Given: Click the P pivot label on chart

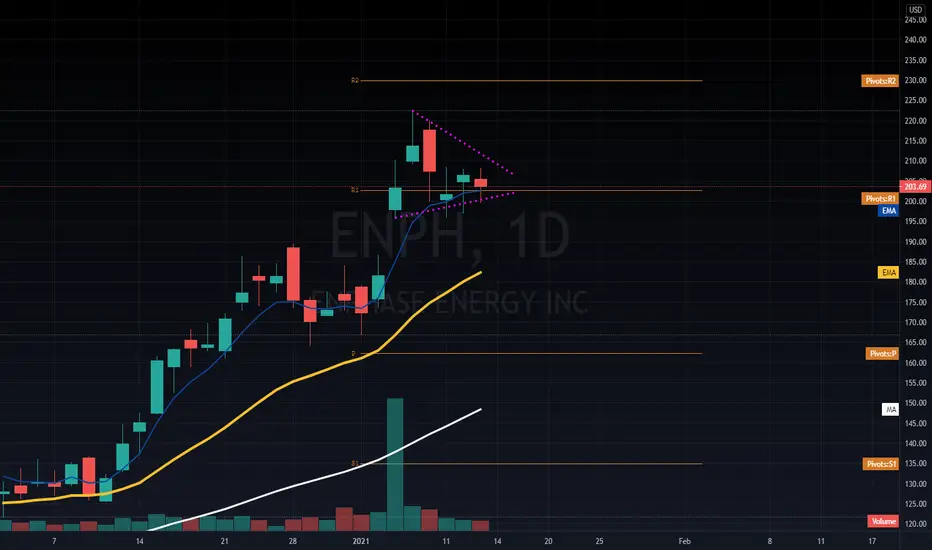Looking at the screenshot, I should point(353,354).
